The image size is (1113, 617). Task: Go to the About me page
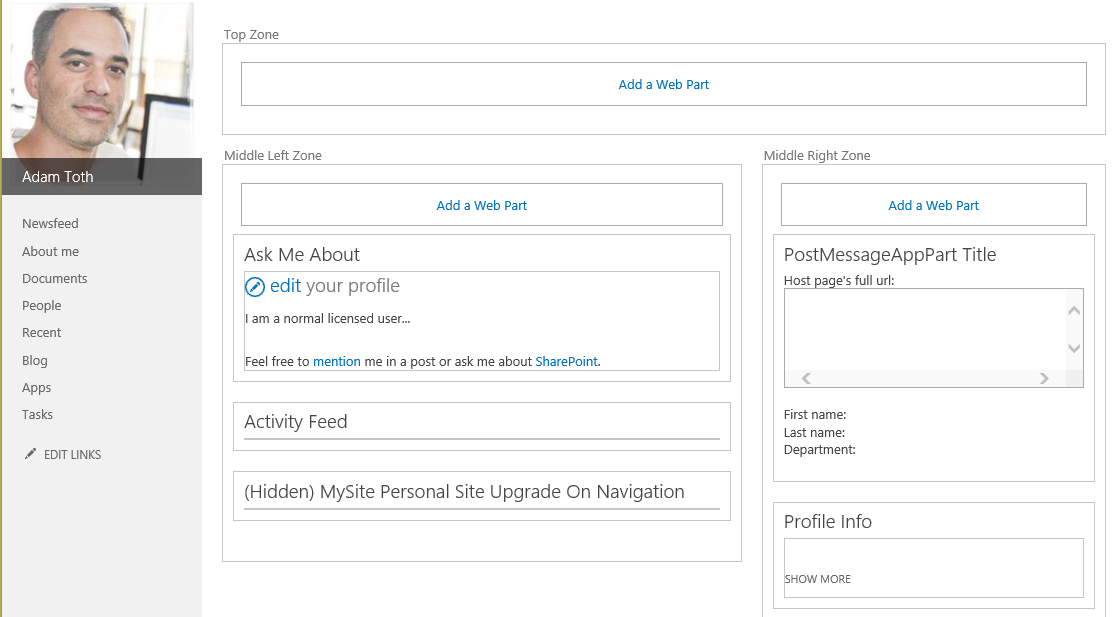coord(50,251)
